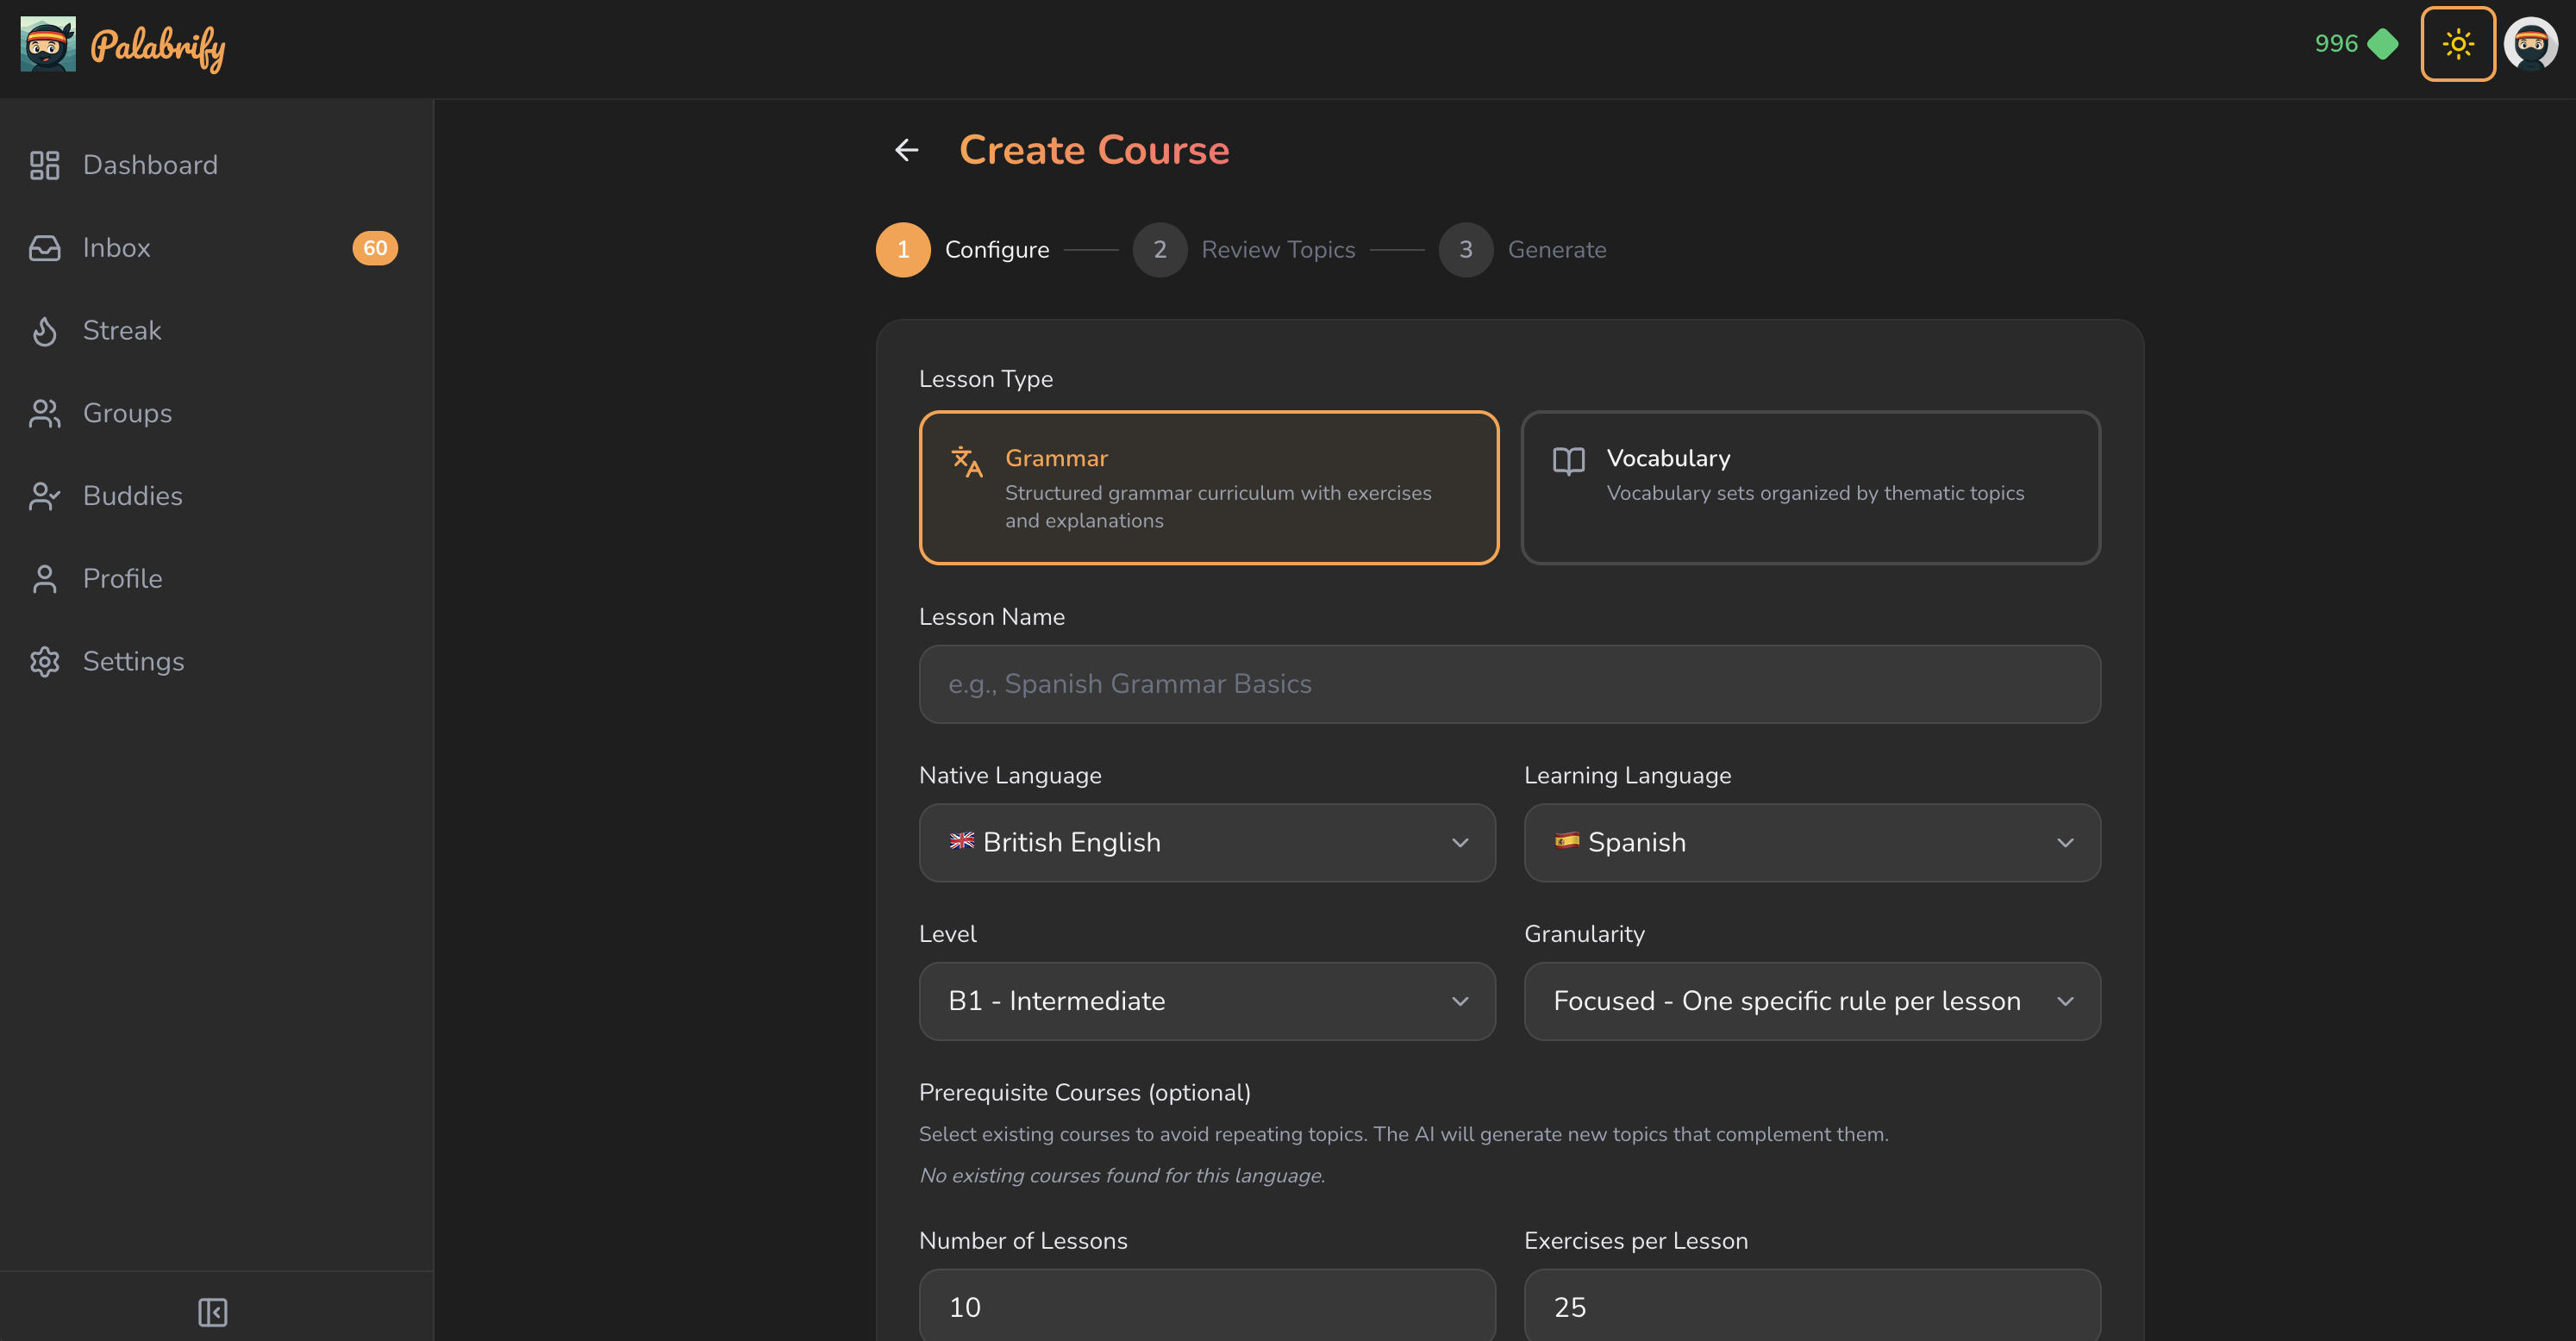Focus the Lesson Name input field
The image size is (2576, 1341).
click(x=1509, y=684)
